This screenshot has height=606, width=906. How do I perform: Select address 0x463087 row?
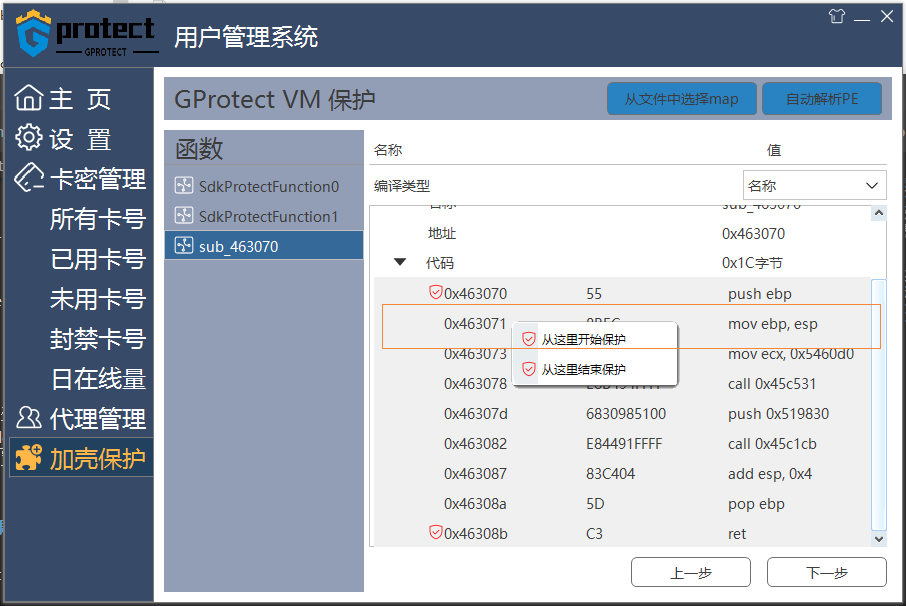(622, 474)
